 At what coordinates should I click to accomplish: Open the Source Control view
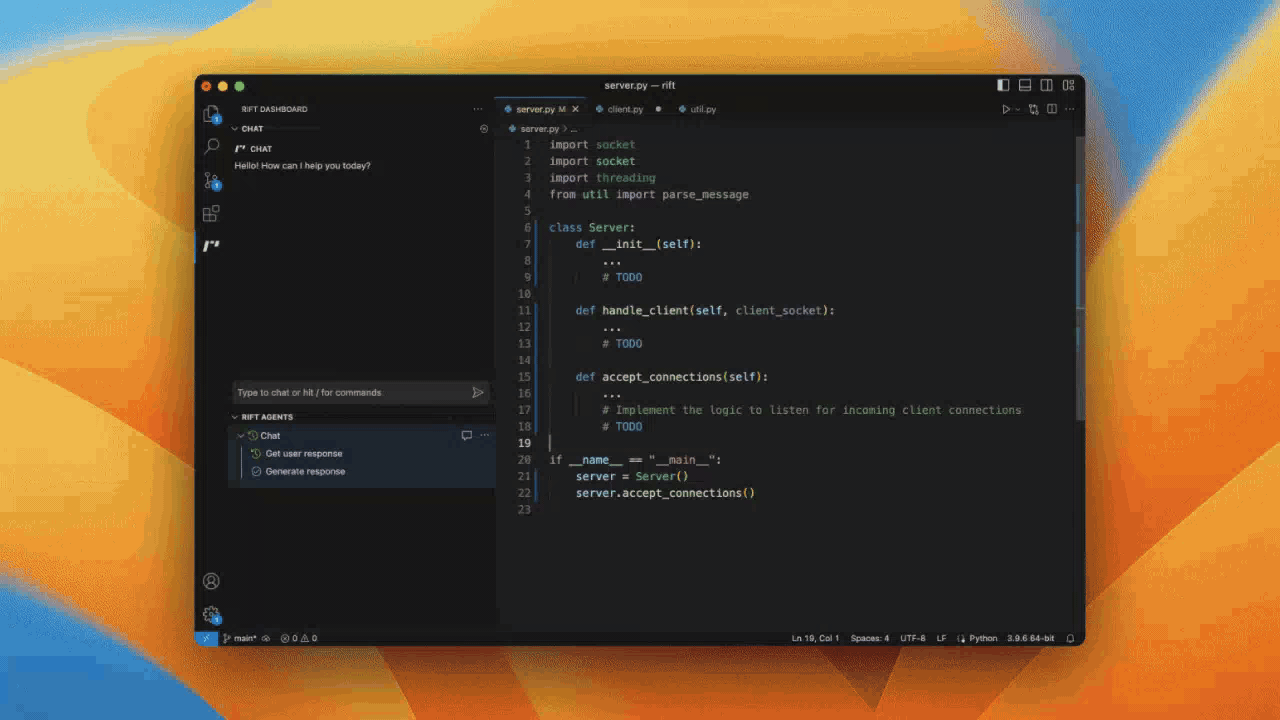click(x=211, y=180)
